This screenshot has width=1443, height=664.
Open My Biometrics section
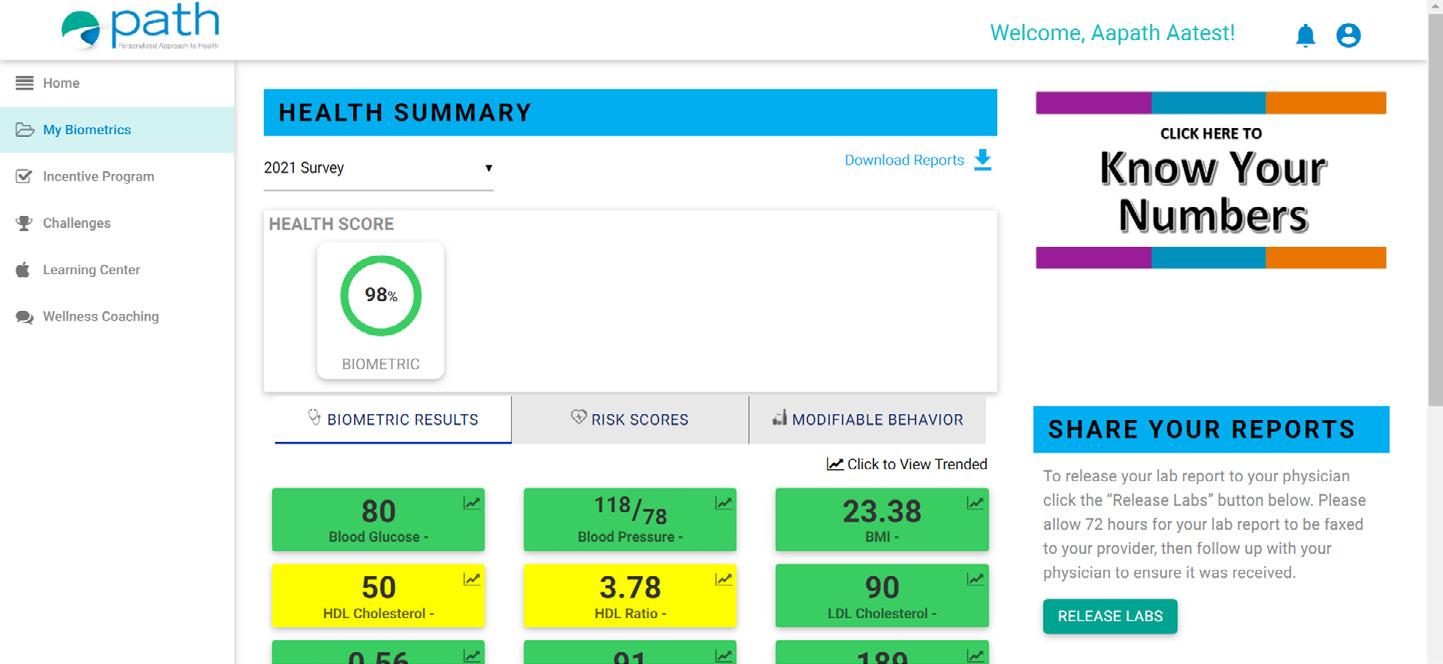tap(117, 130)
